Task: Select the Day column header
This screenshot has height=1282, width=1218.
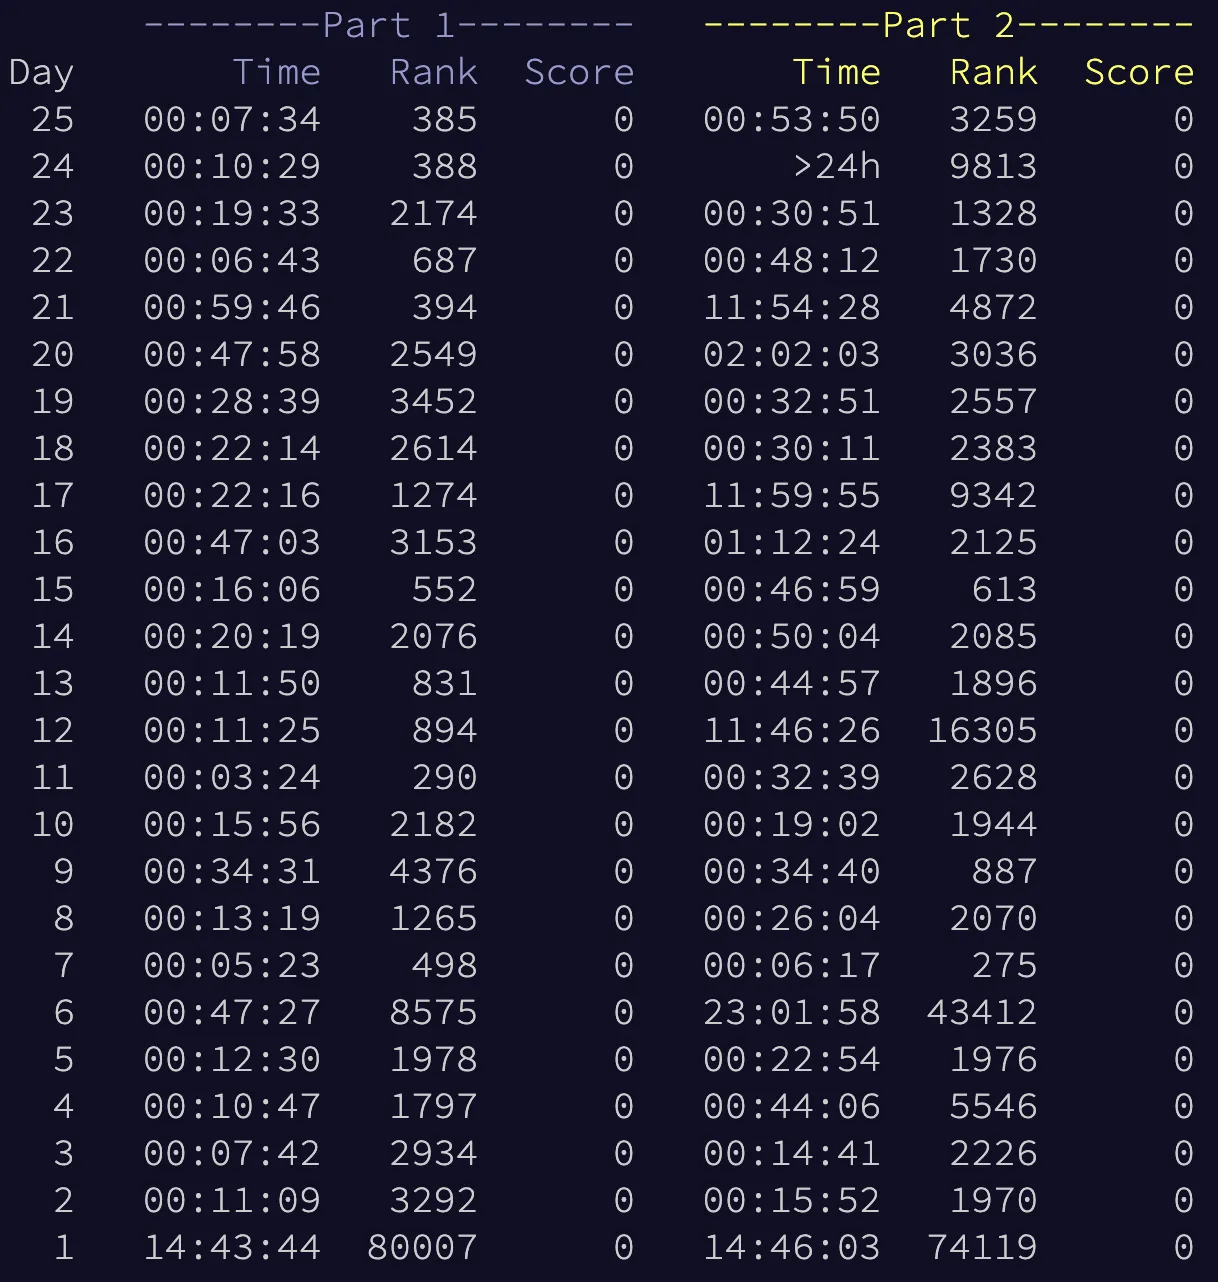Action: (41, 71)
